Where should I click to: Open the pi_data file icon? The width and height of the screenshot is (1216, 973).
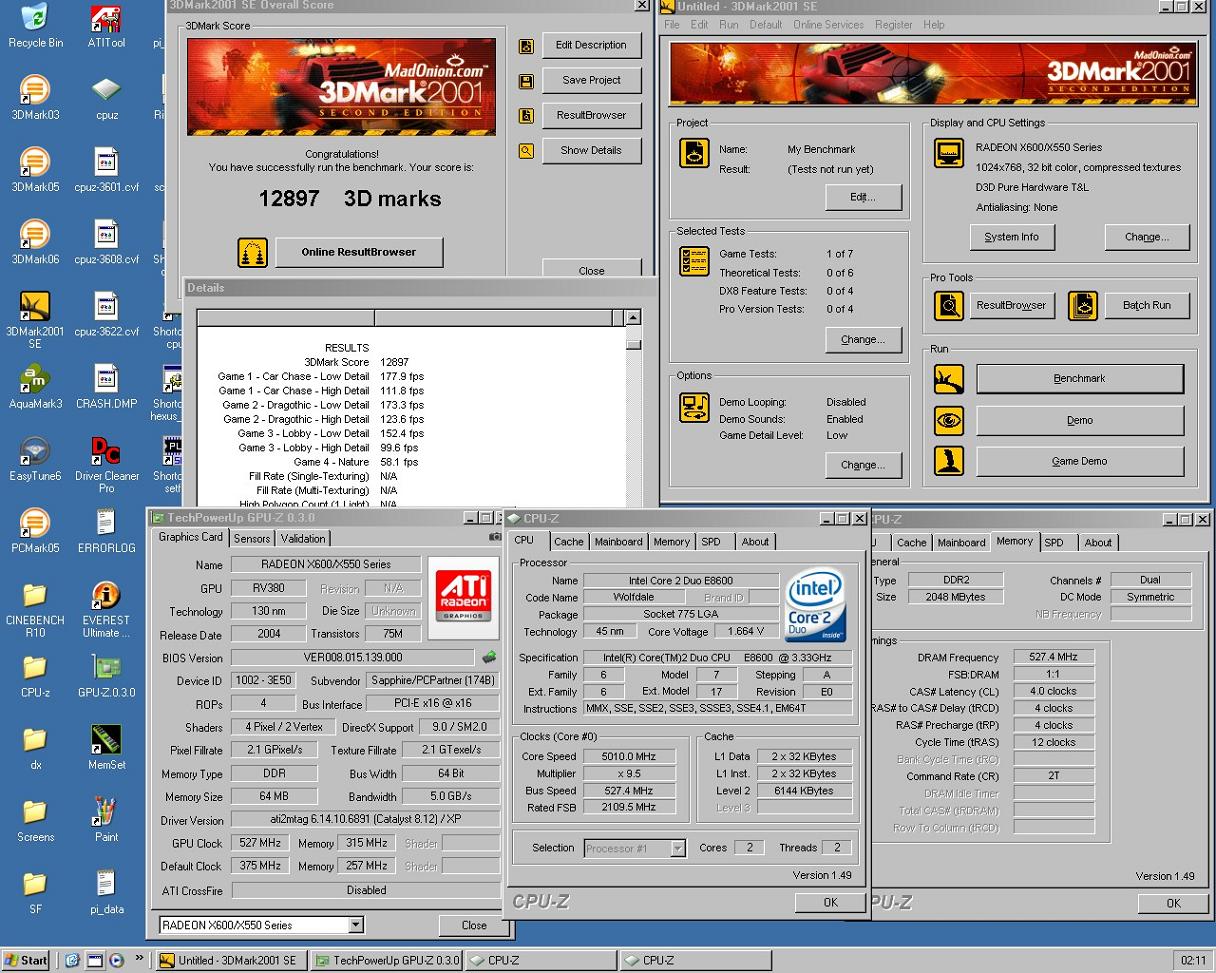[106, 891]
